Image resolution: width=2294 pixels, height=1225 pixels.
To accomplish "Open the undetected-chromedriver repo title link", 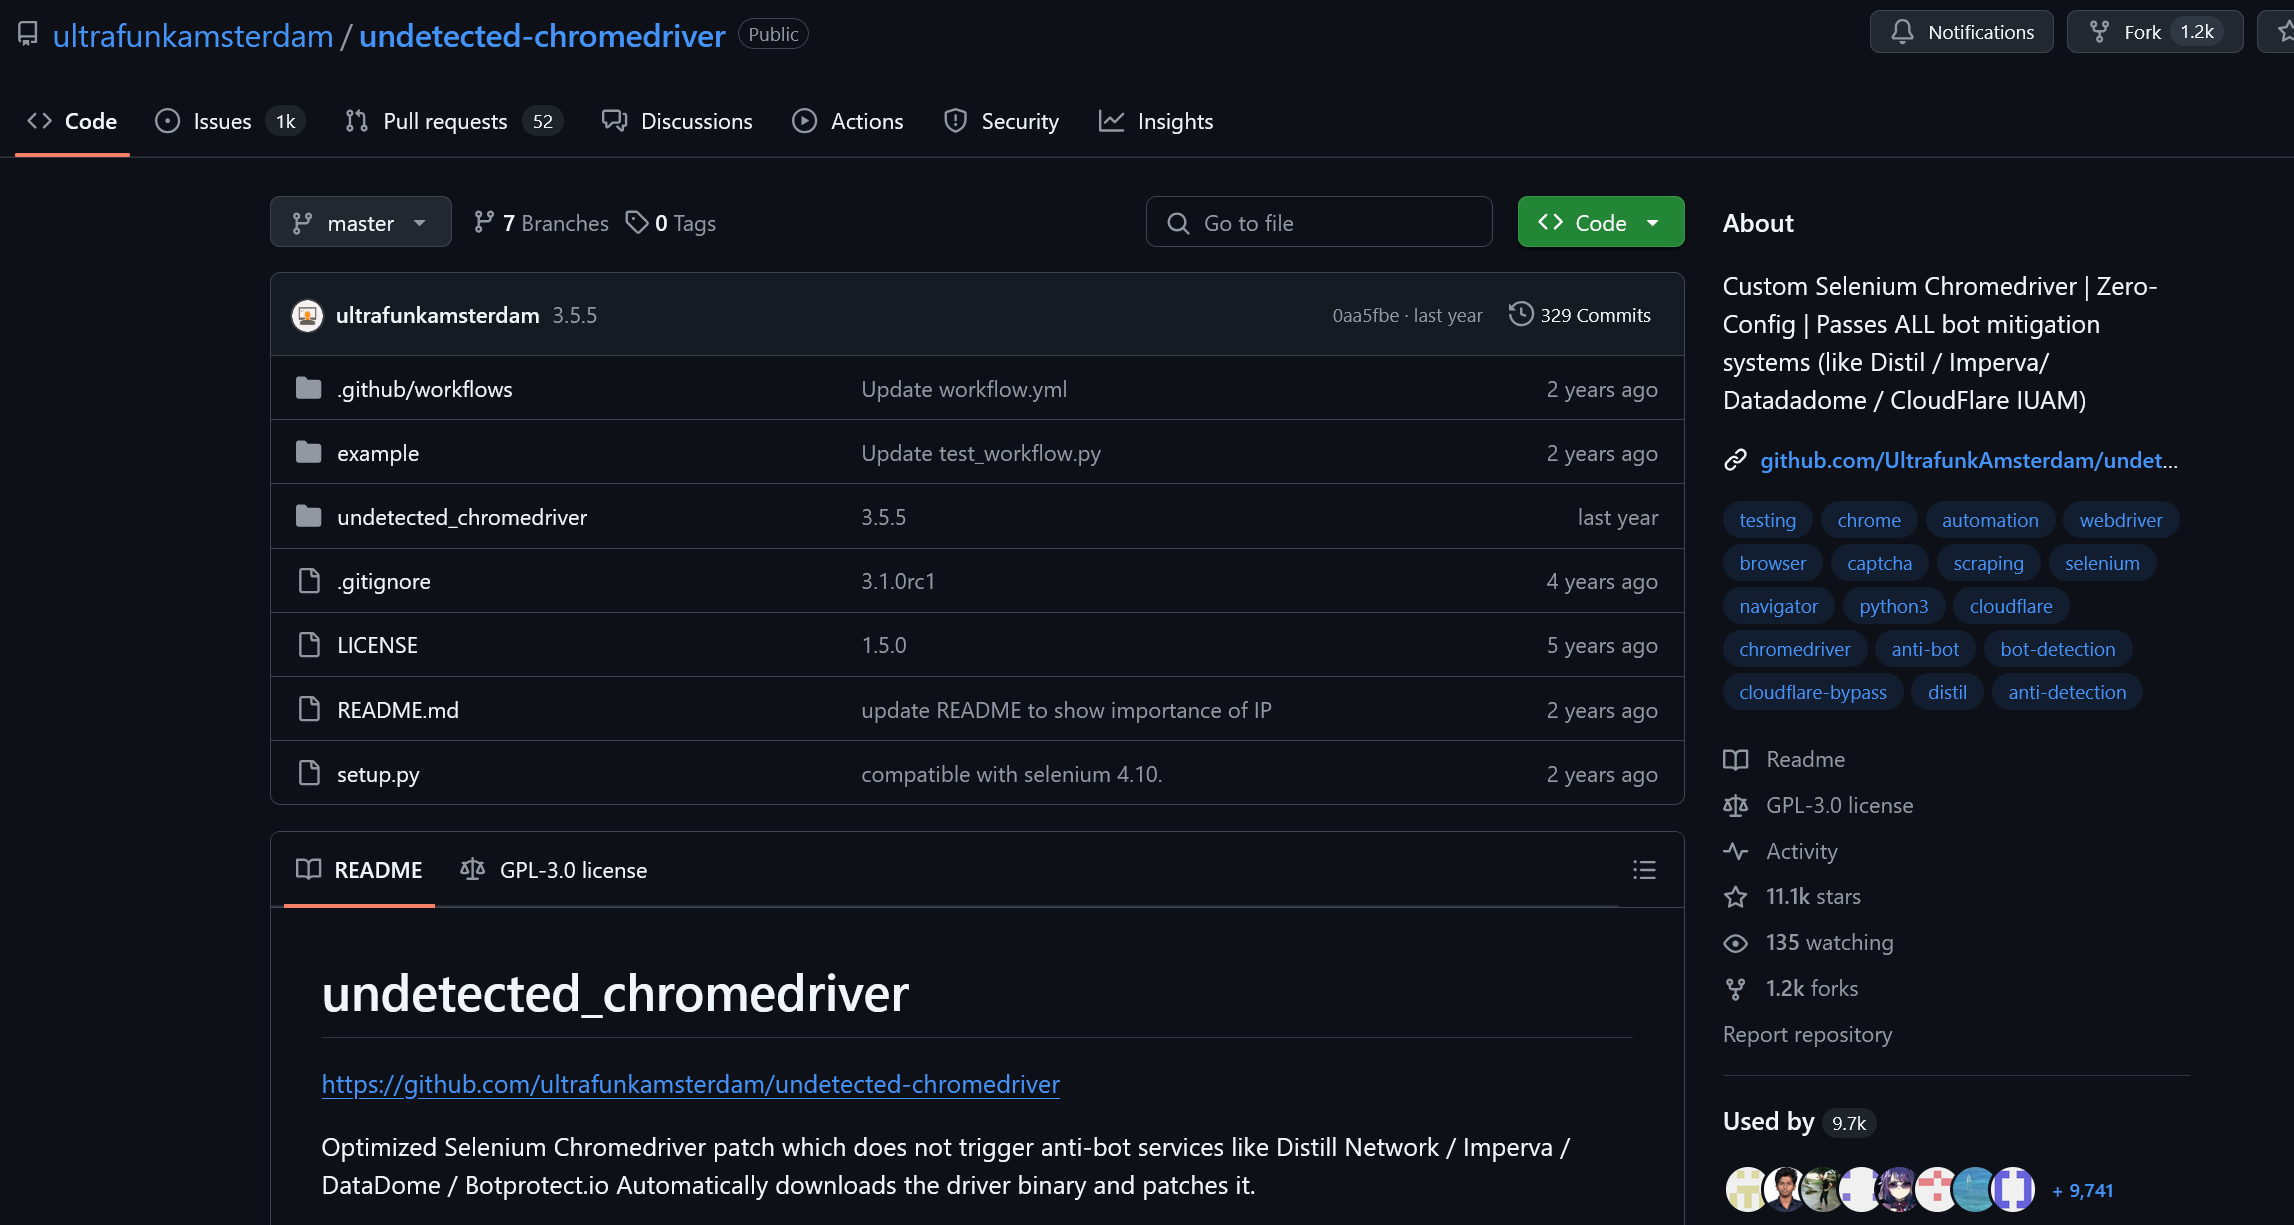I will (542, 36).
